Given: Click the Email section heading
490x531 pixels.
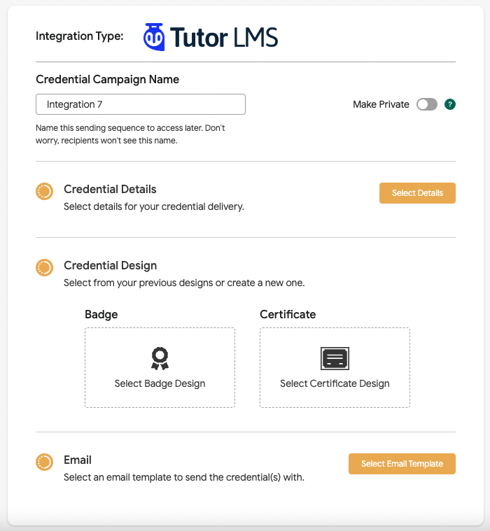Looking at the screenshot, I should [78, 460].
